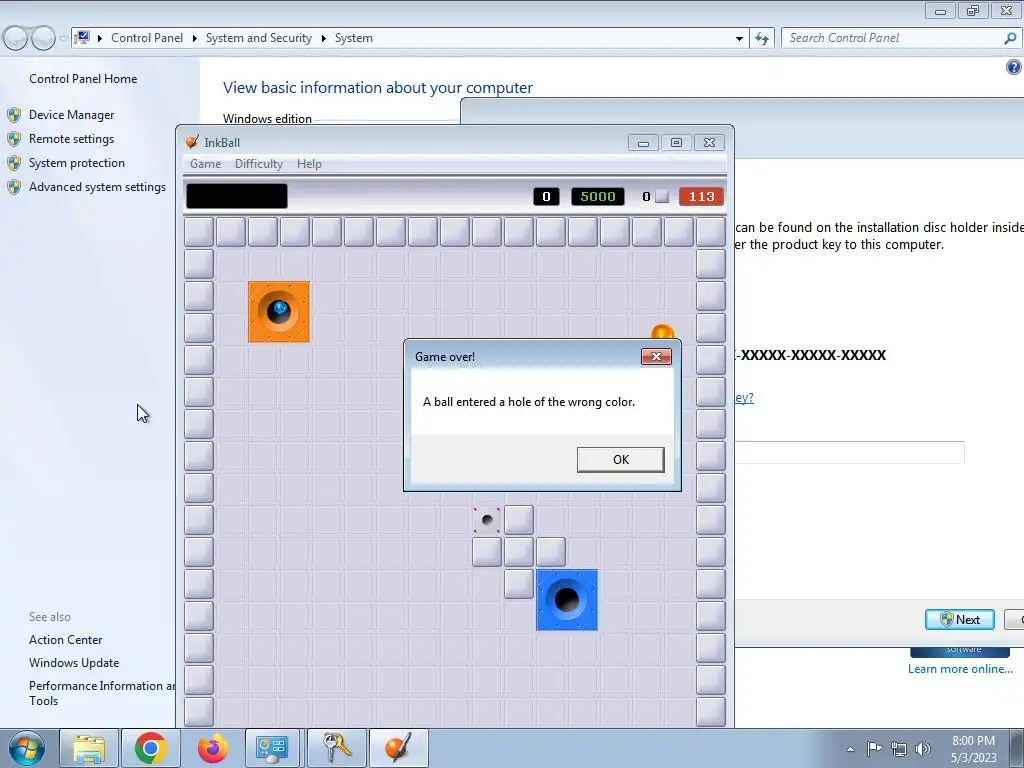Click the network tray icon
This screenshot has height=768, width=1024.
(899, 749)
